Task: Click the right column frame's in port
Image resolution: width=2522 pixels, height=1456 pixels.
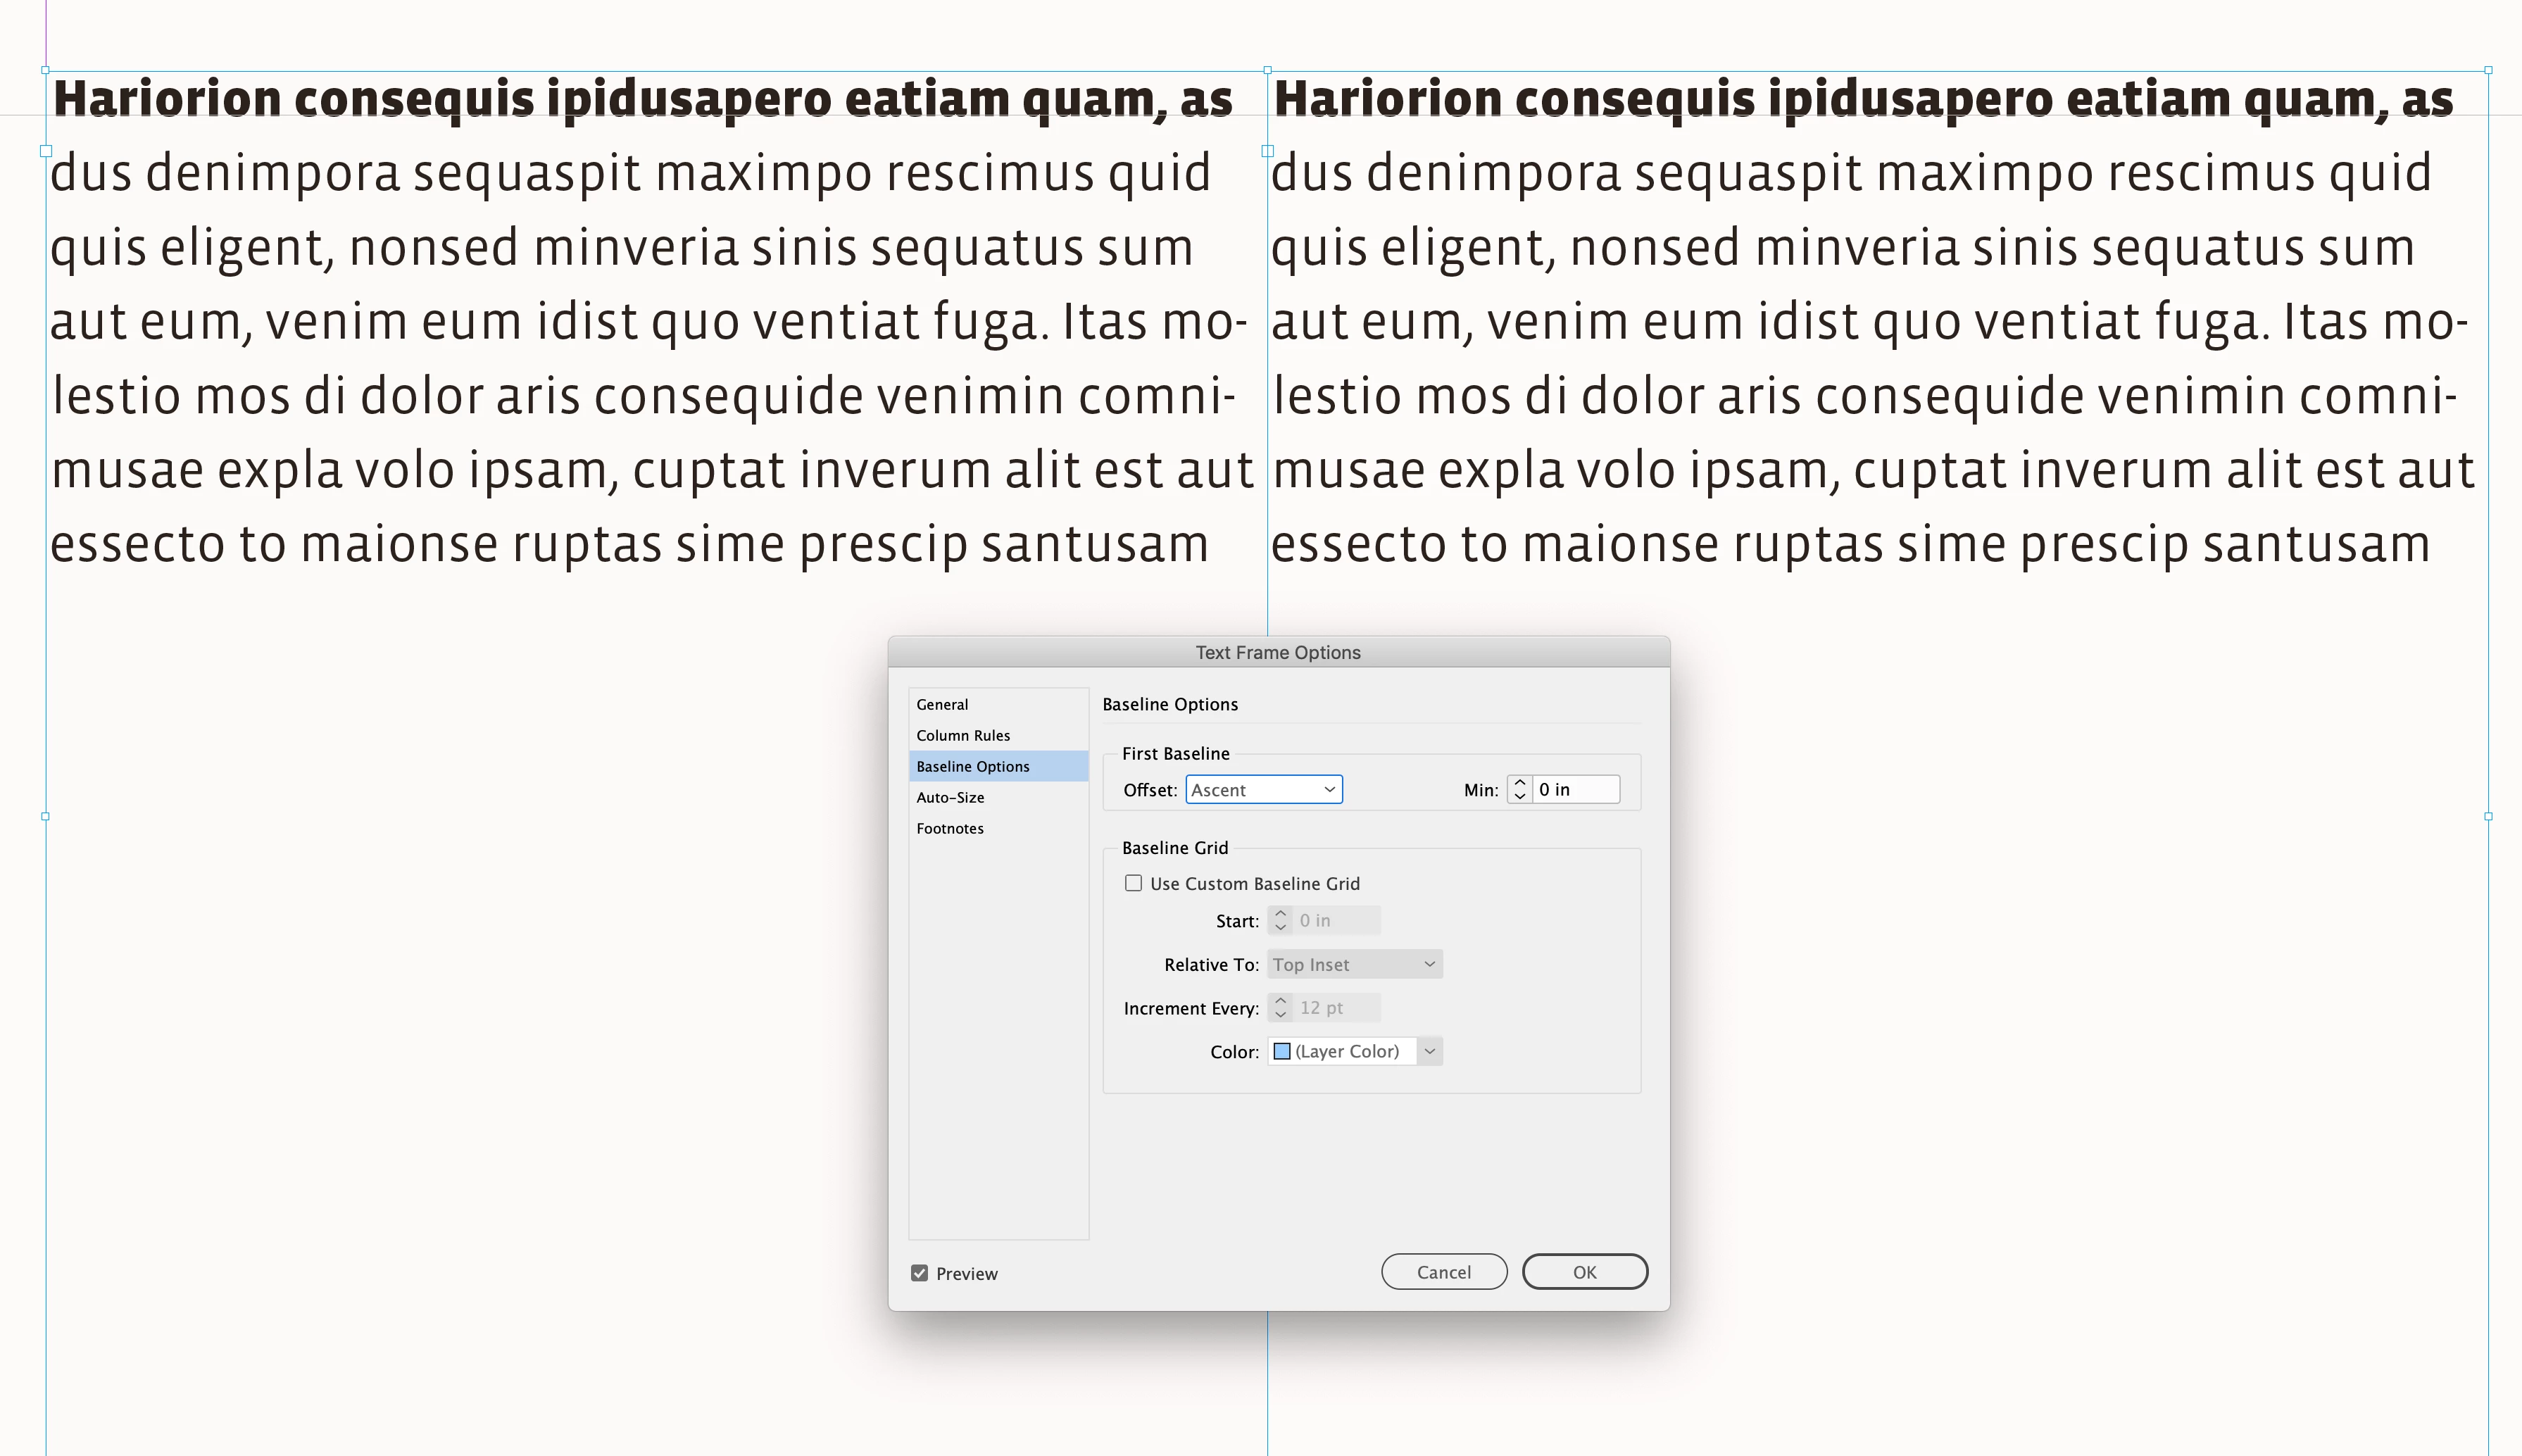Action: pos(1268,151)
